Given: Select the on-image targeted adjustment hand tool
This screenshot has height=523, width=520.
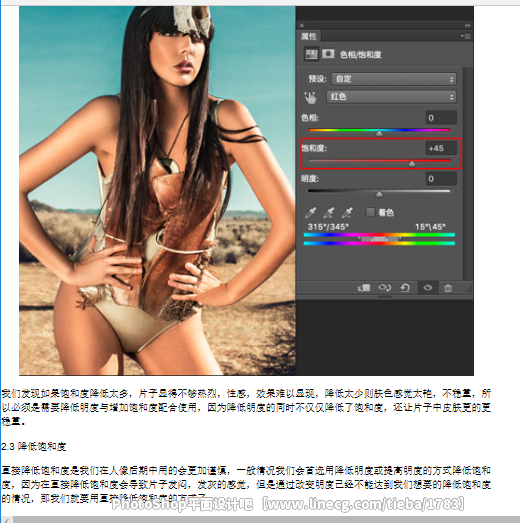Looking at the screenshot, I should click(310, 97).
